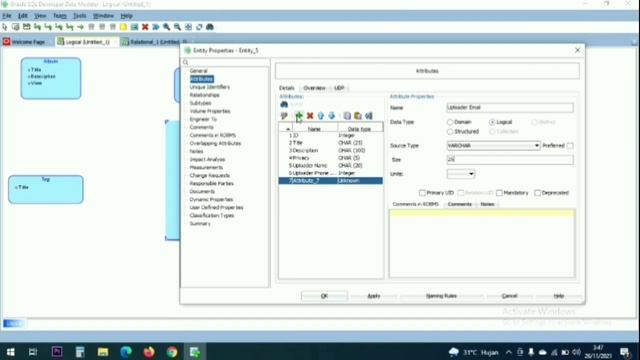Click the OK button
Screen dimensions: 640x360
[324, 296]
